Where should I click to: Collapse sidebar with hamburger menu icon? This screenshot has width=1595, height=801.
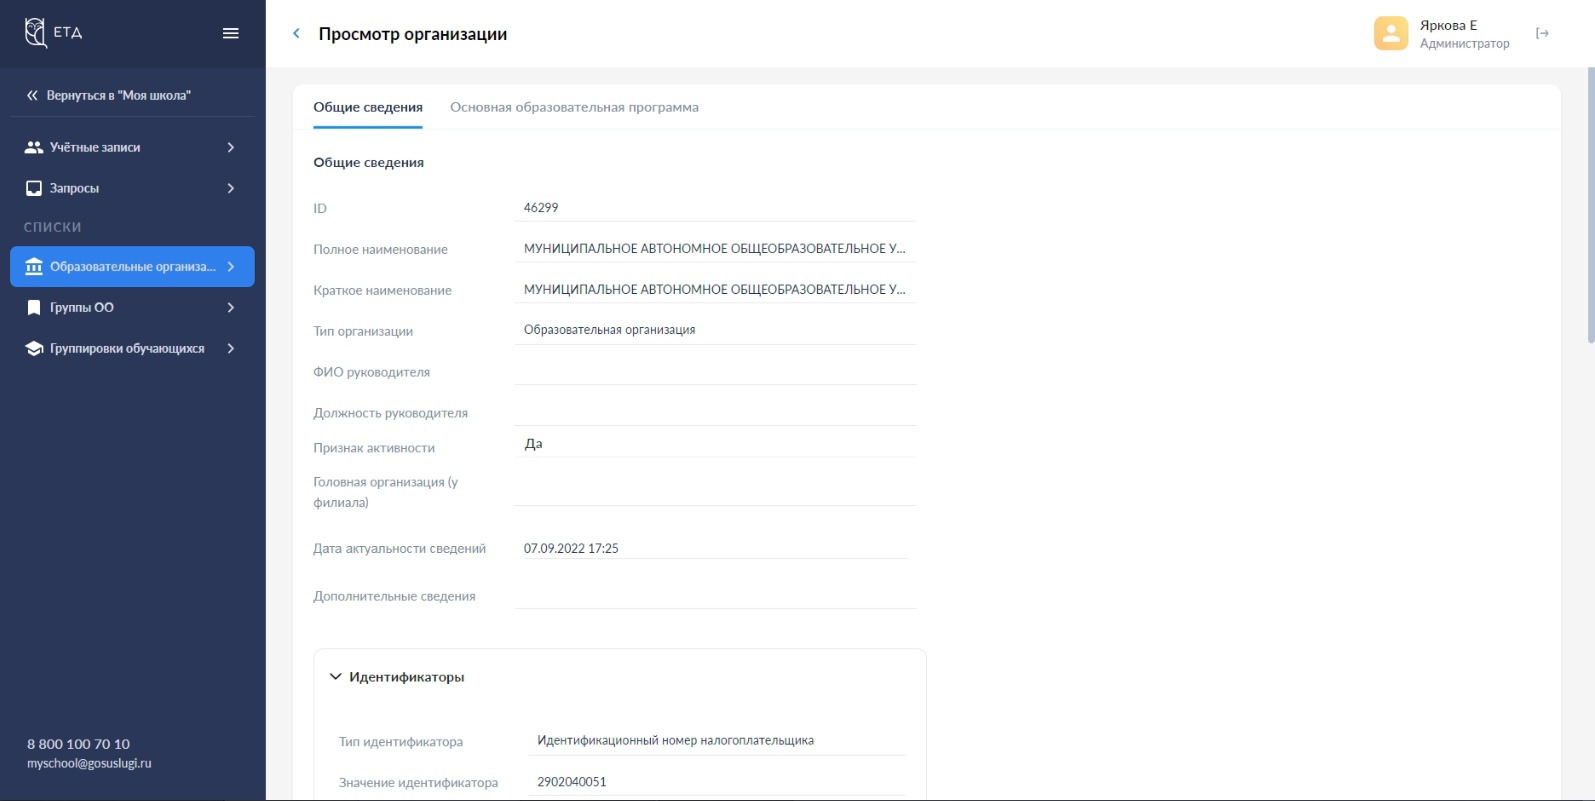(x=230, y=33)
